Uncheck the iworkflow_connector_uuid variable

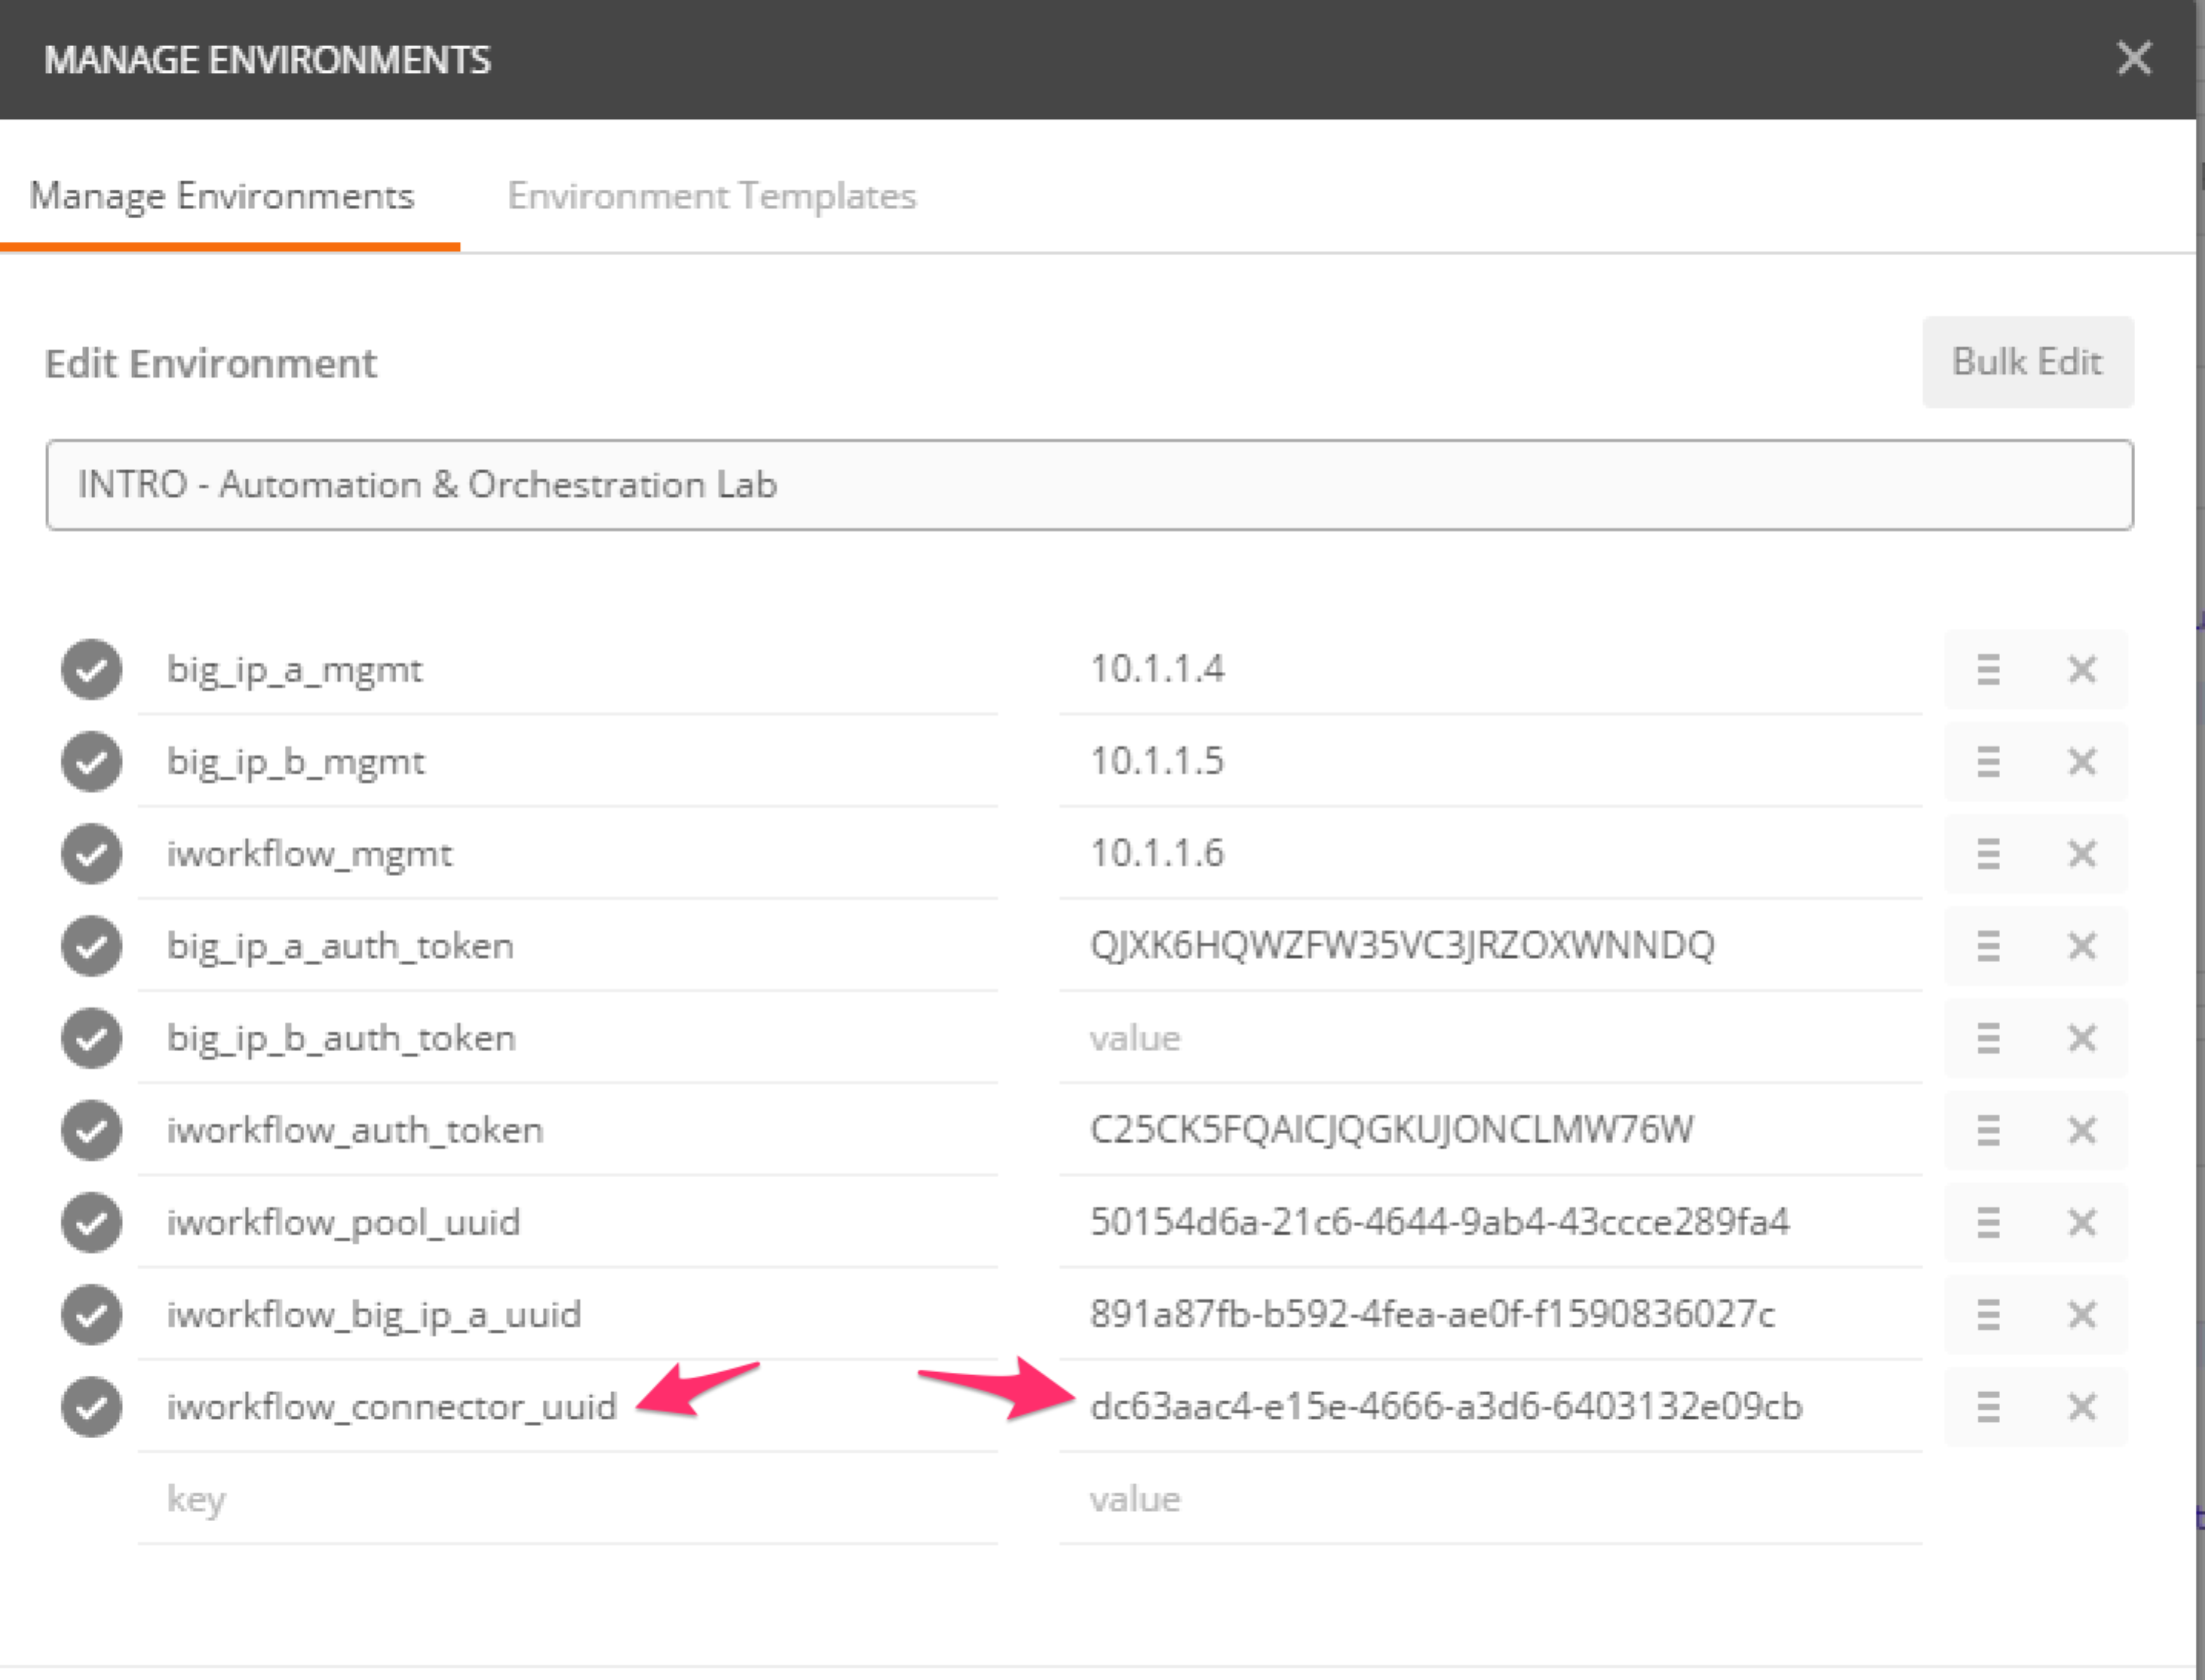91,1406
